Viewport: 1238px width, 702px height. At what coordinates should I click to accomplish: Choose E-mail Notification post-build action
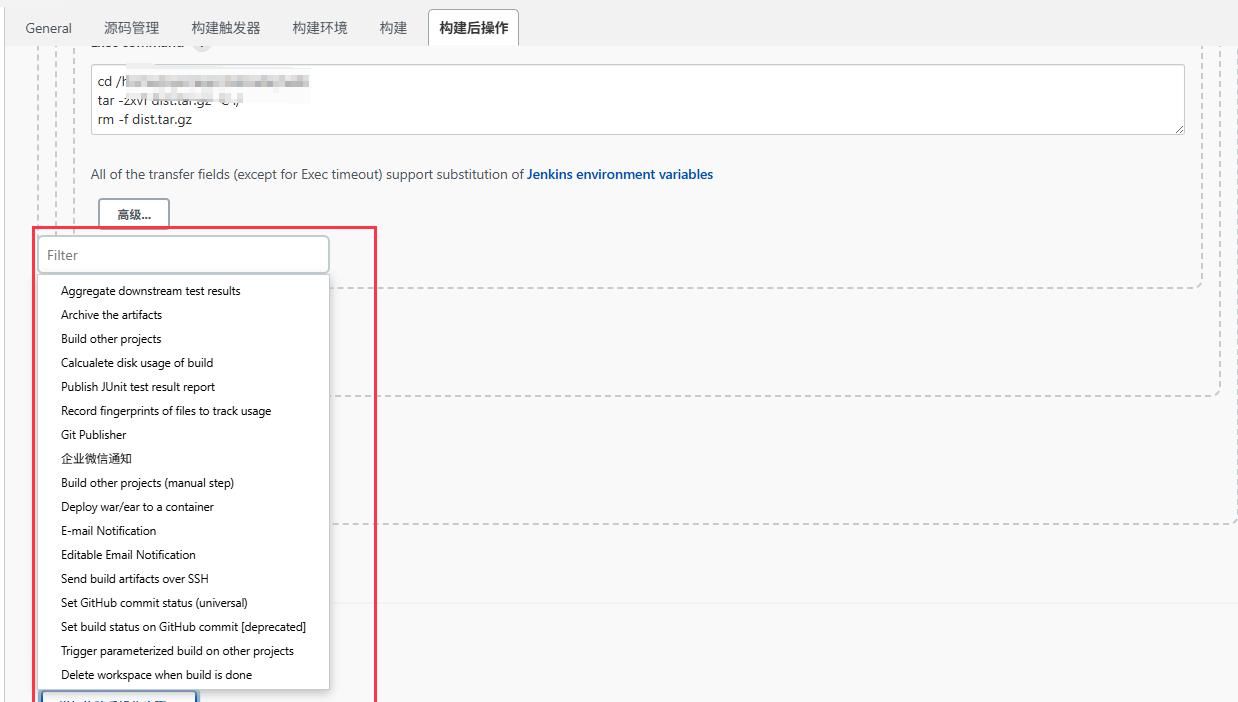click(108, 531)
